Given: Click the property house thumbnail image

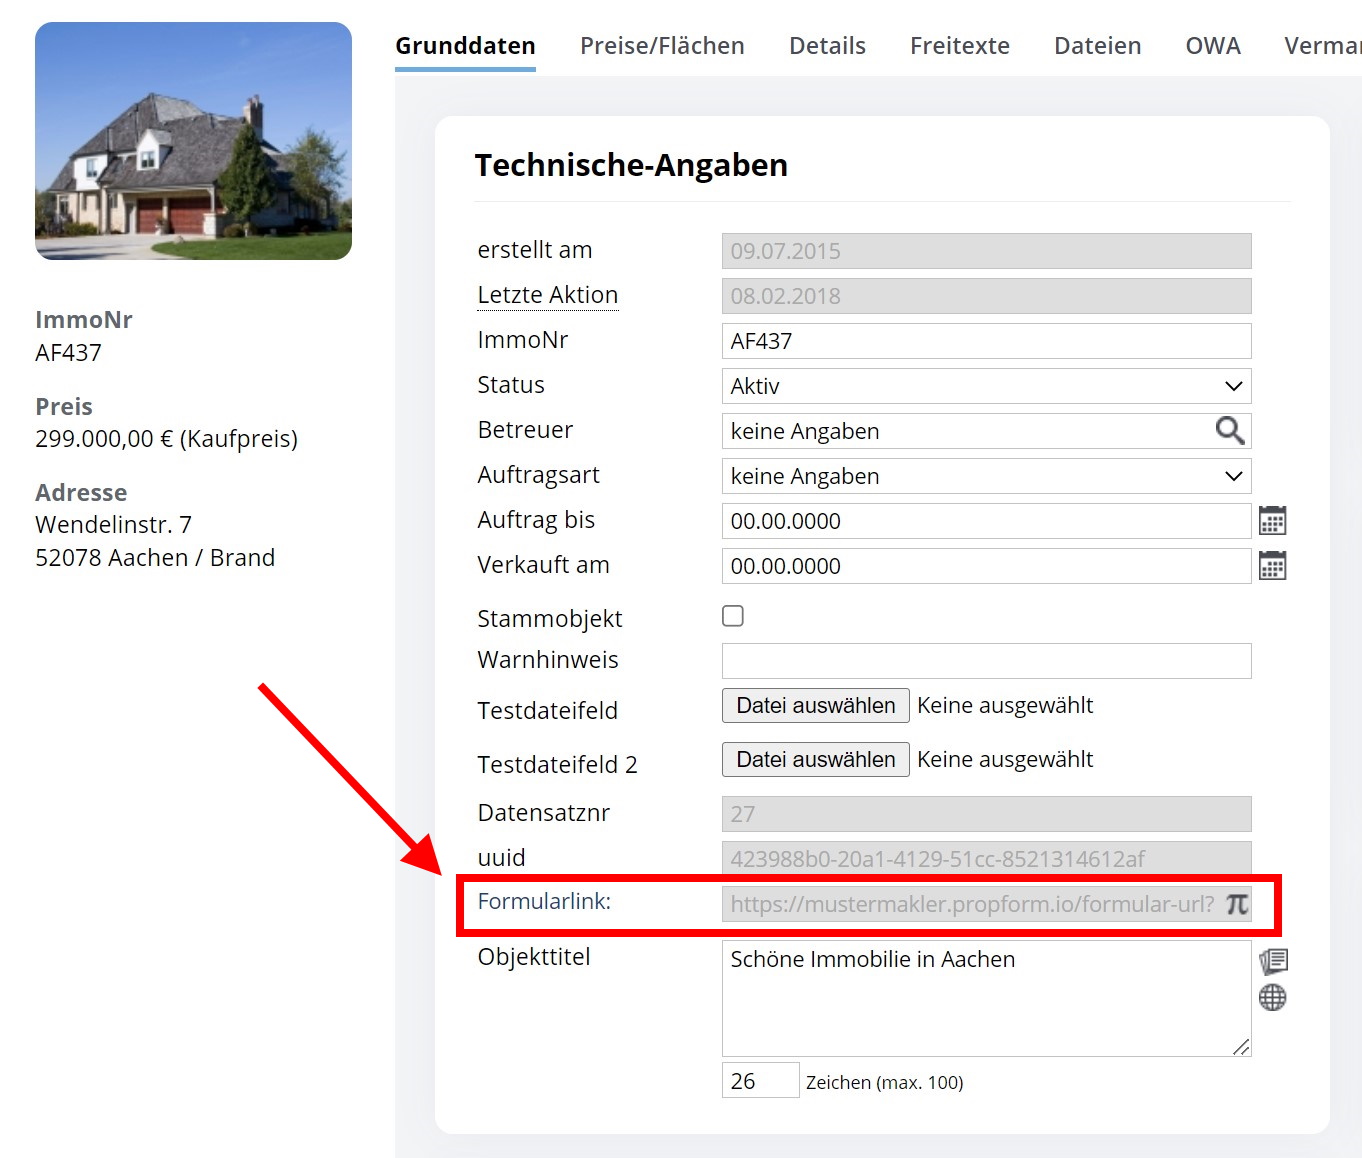Looking at the screenshot, I should click(193, 141).
